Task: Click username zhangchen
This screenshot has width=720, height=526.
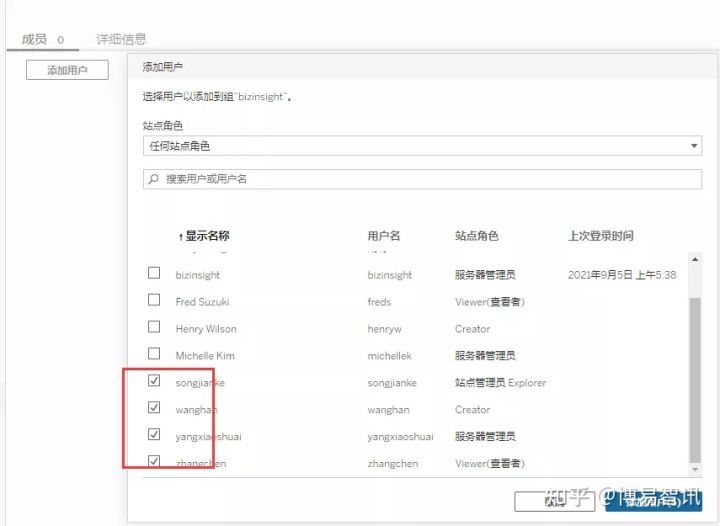Action: point(393,464)
